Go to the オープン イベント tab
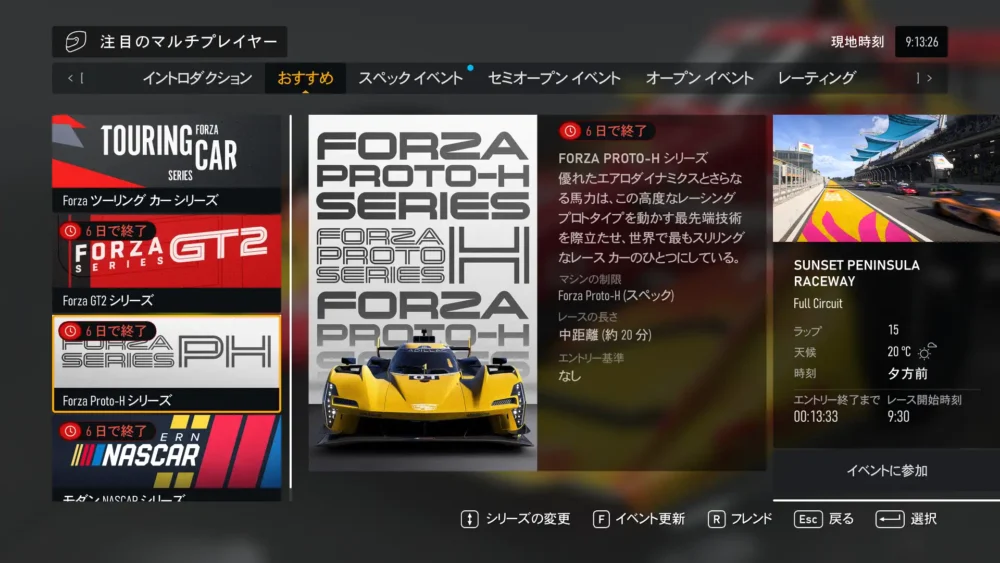 click(699, 78)
